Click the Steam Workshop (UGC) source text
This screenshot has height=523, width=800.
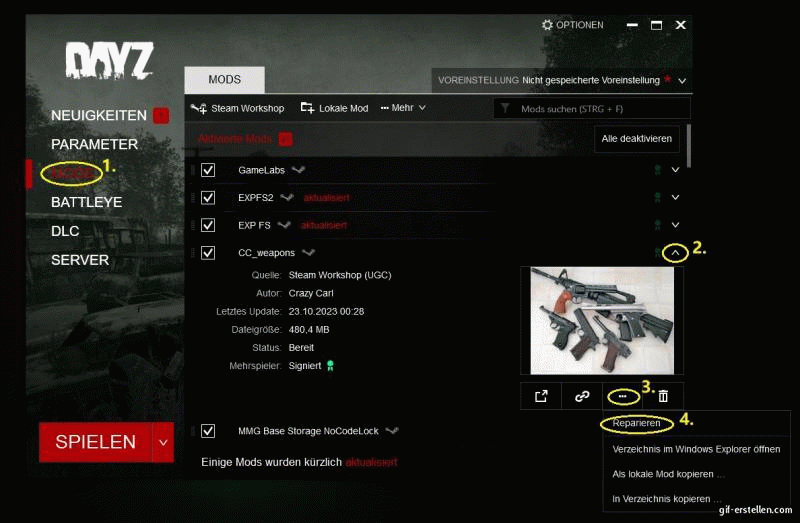340,275
